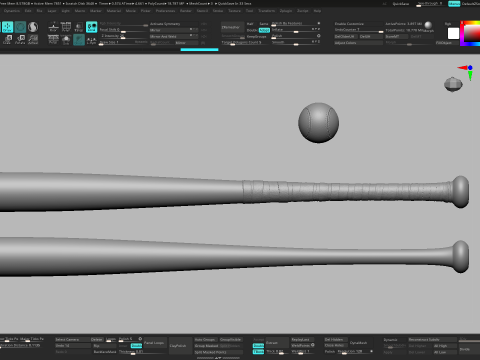The width and height of the screenshot is (480, 360).
Task: Click the Z Intensity slider
Action: tap(123, 36)
